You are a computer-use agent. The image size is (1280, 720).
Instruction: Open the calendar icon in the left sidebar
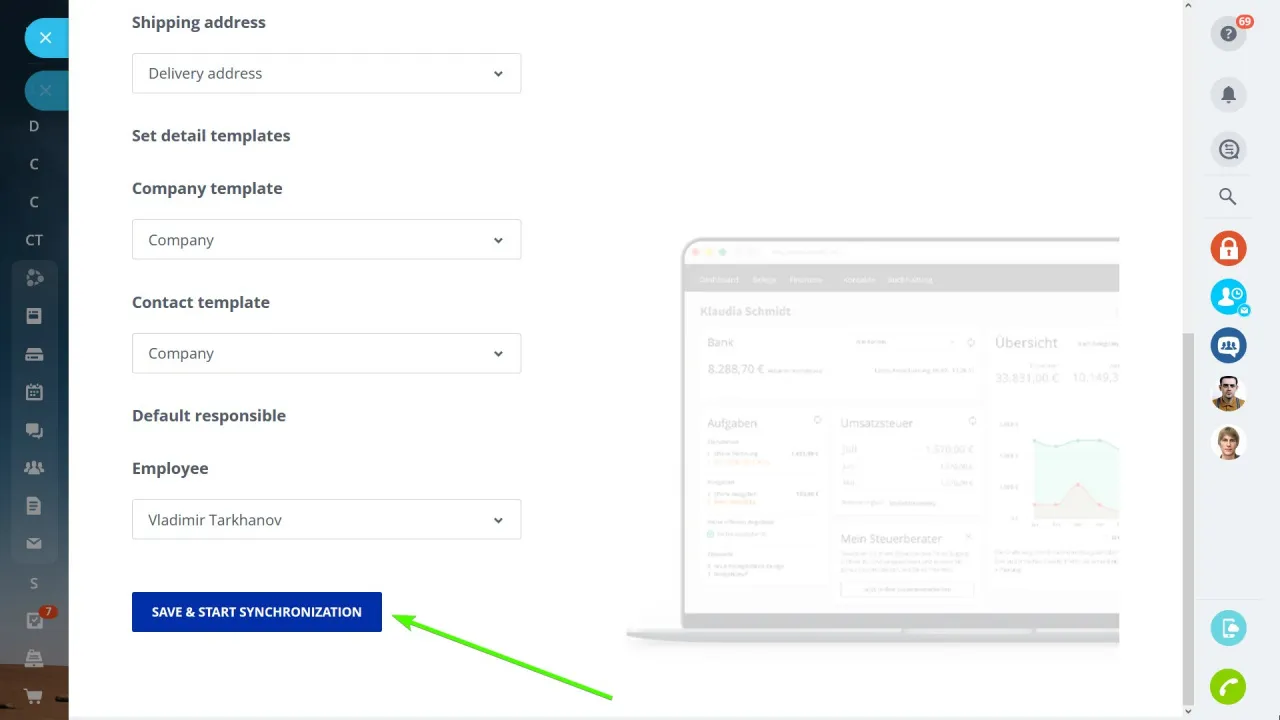pyautogui.click(x=34, y=392)
